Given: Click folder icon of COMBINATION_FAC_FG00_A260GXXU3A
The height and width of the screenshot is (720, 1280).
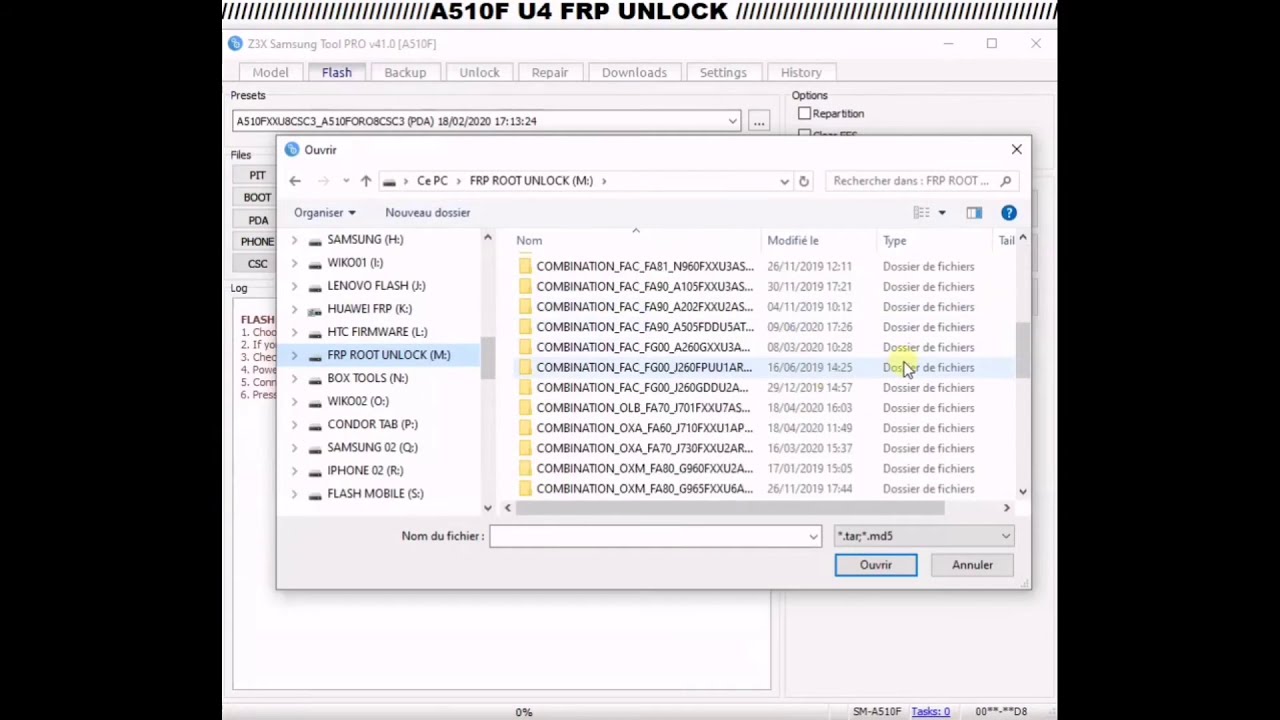Looking at the screenshot, I should coord(525,347).
